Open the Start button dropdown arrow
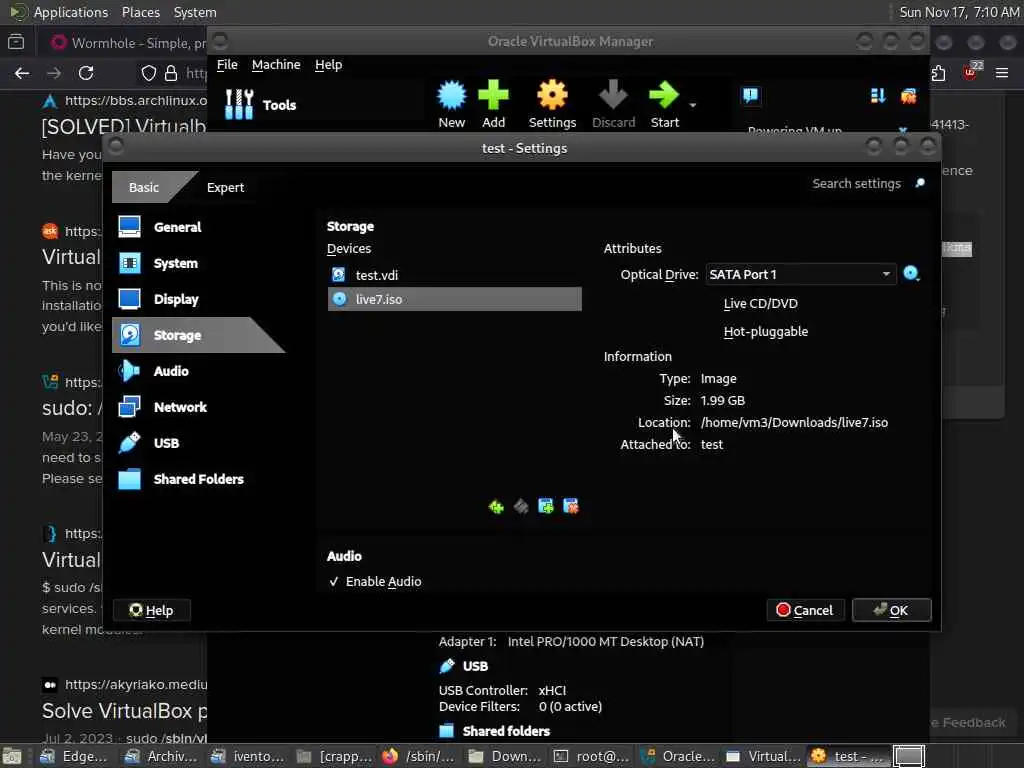The image size is (1024, 768). (x=692, y=105)
